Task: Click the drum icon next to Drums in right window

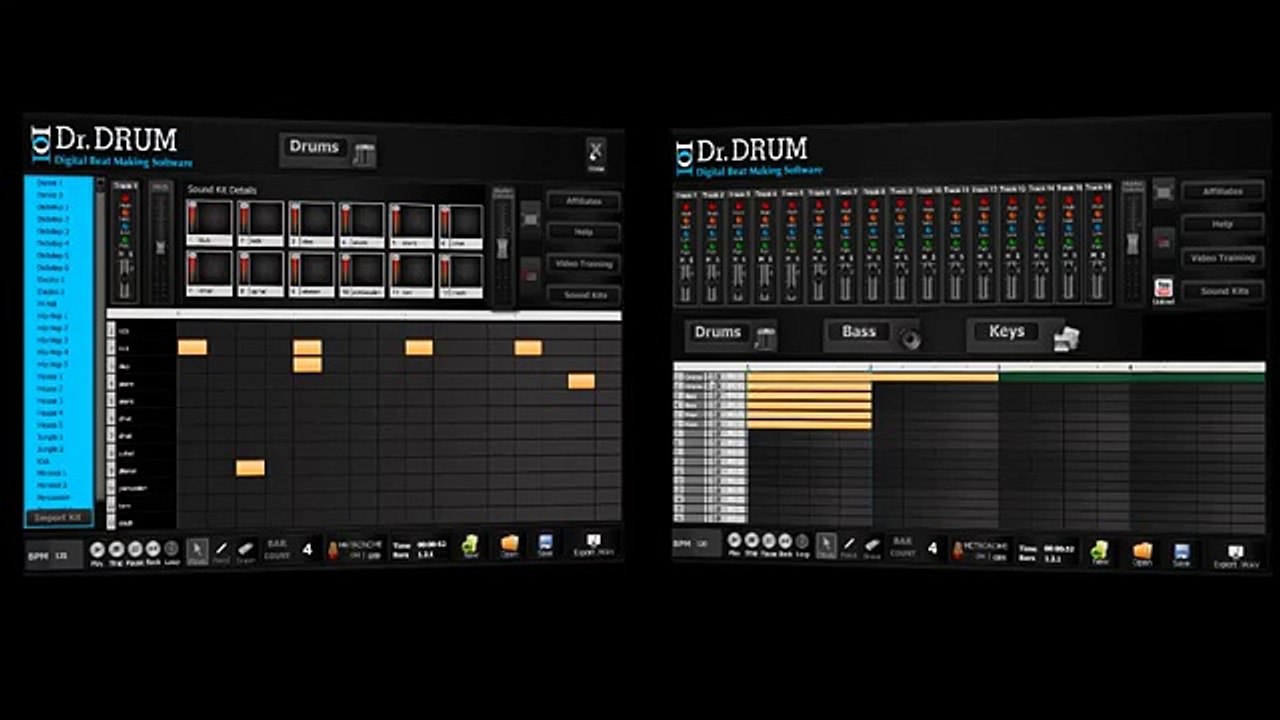Action: [x=764, y=338]
